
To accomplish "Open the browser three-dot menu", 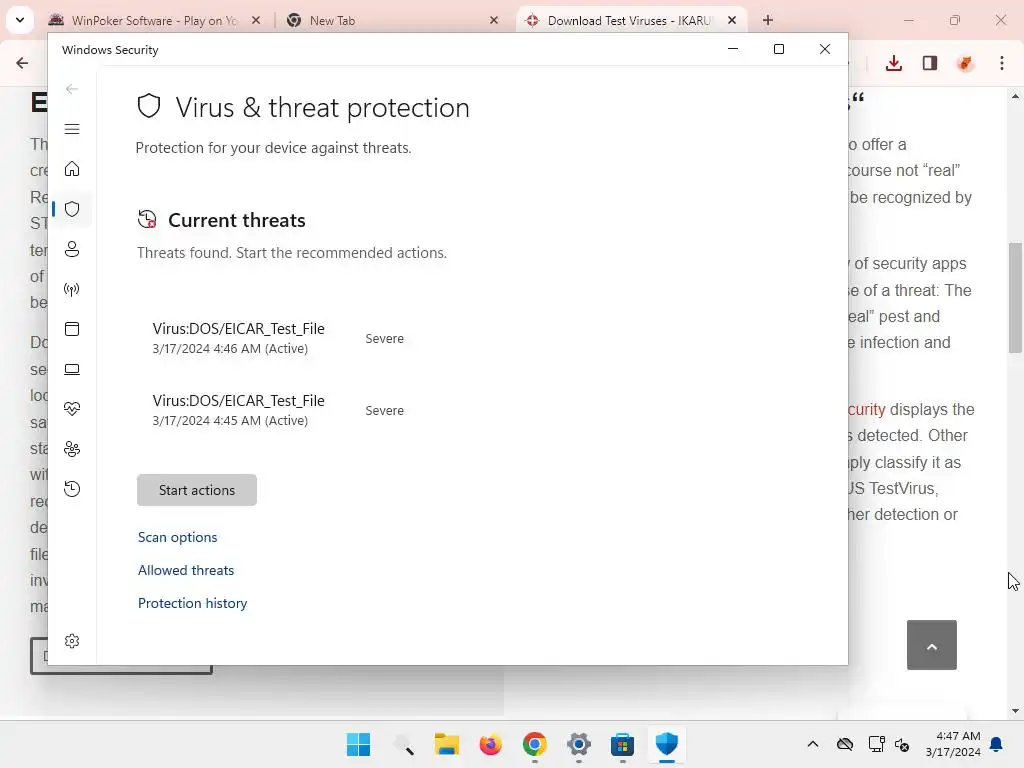I will click(x=1002, y=63).
